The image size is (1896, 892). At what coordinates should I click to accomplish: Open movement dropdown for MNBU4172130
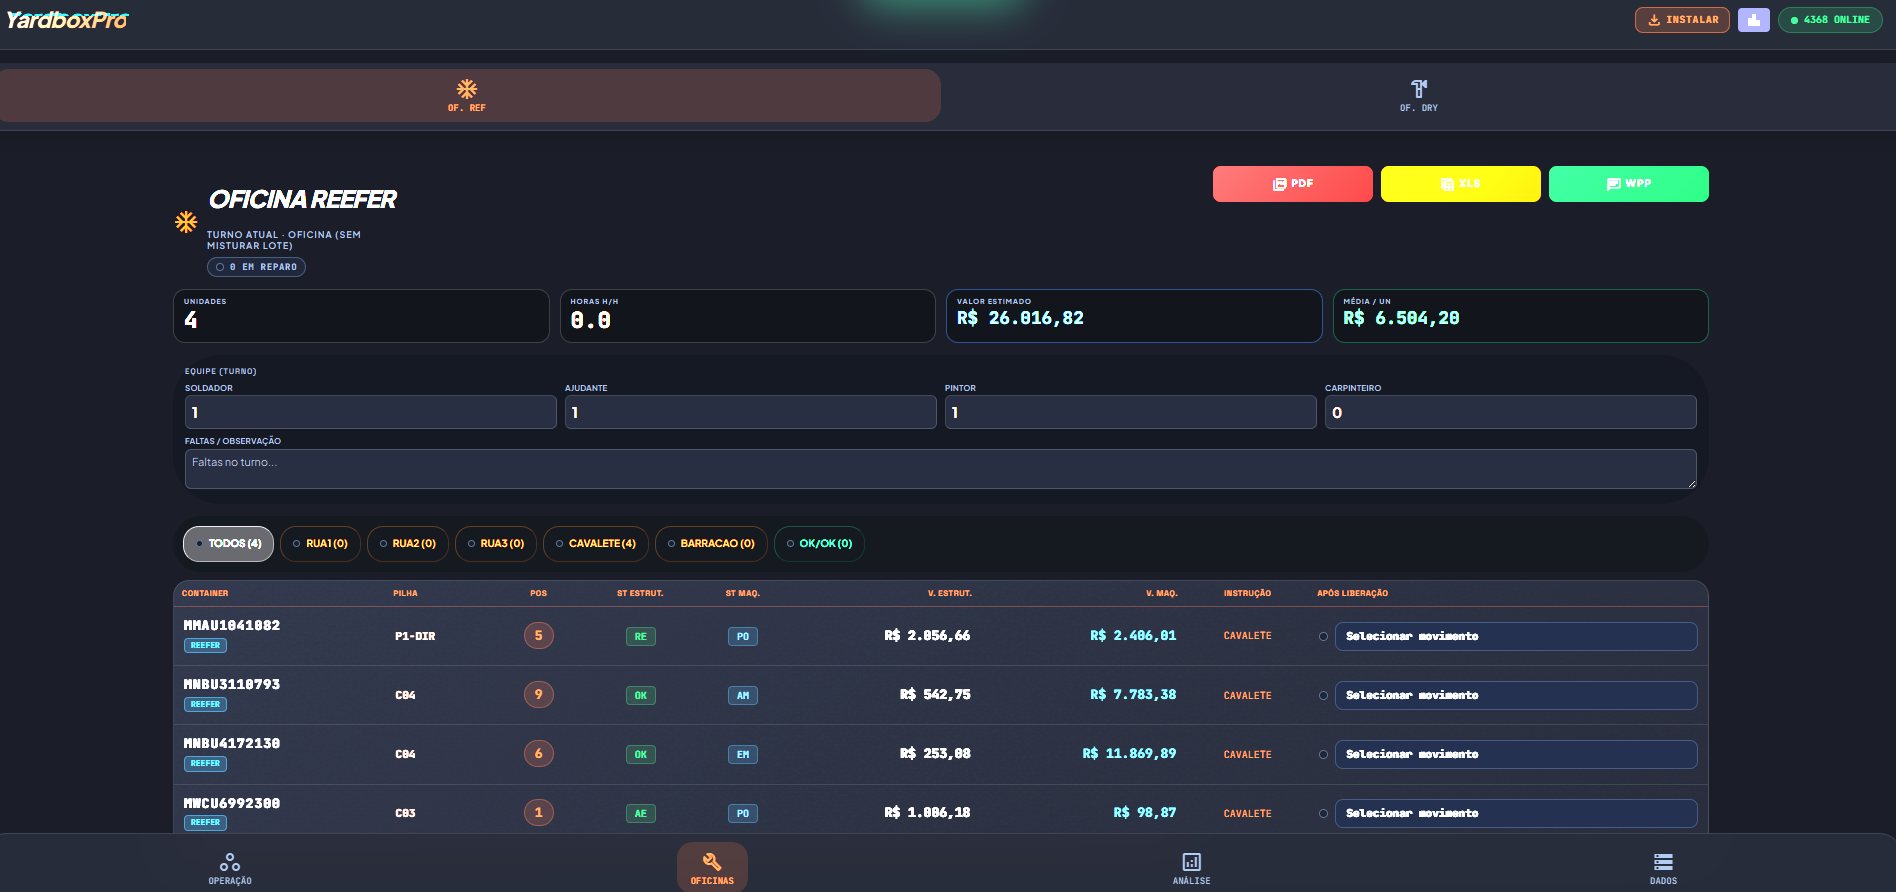tap(1515, 754)
